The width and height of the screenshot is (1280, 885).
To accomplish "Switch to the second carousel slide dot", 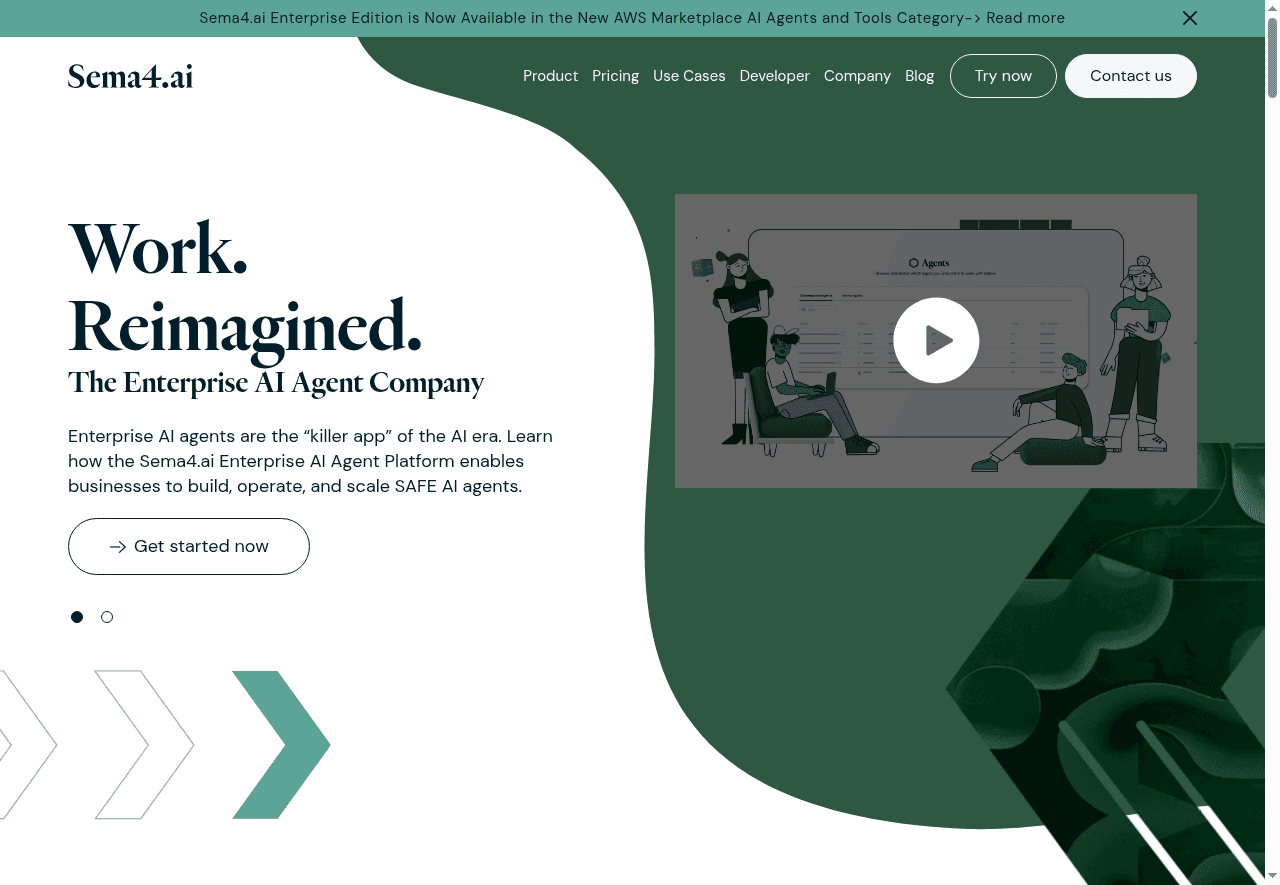I will coord(107,617).
